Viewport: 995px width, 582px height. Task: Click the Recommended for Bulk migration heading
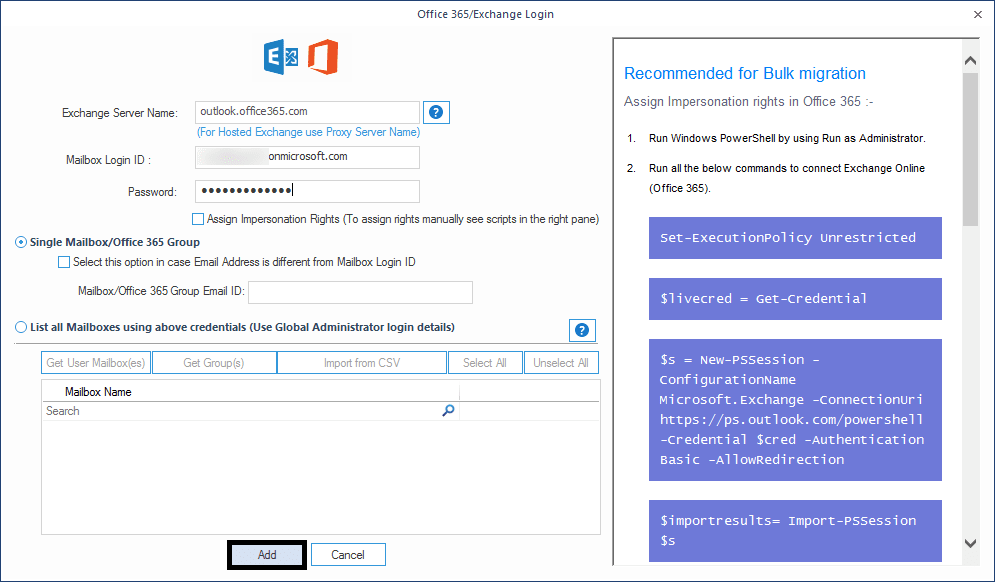pos(745,74)
